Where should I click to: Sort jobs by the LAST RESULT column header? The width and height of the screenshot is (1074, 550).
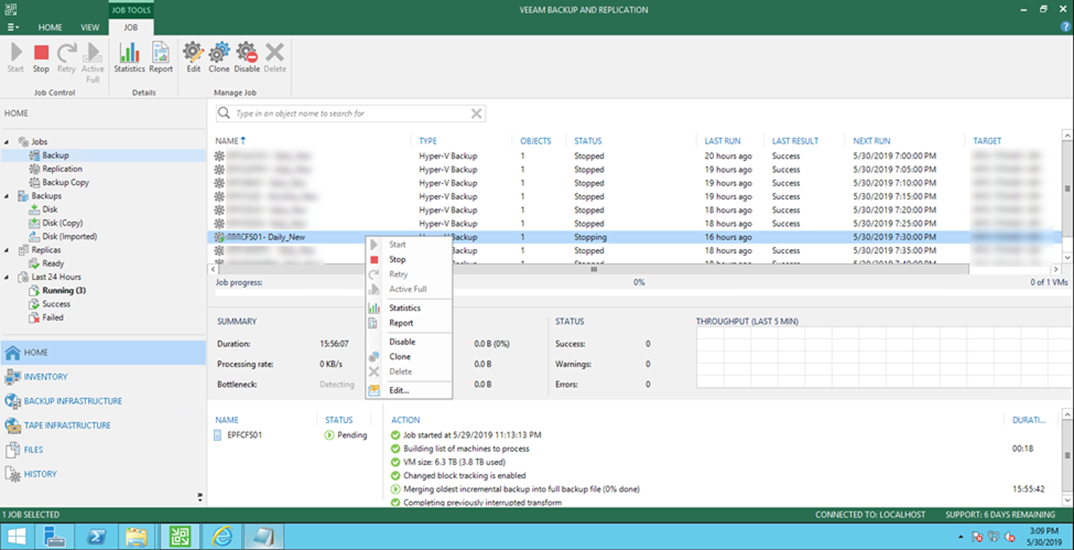795,141
